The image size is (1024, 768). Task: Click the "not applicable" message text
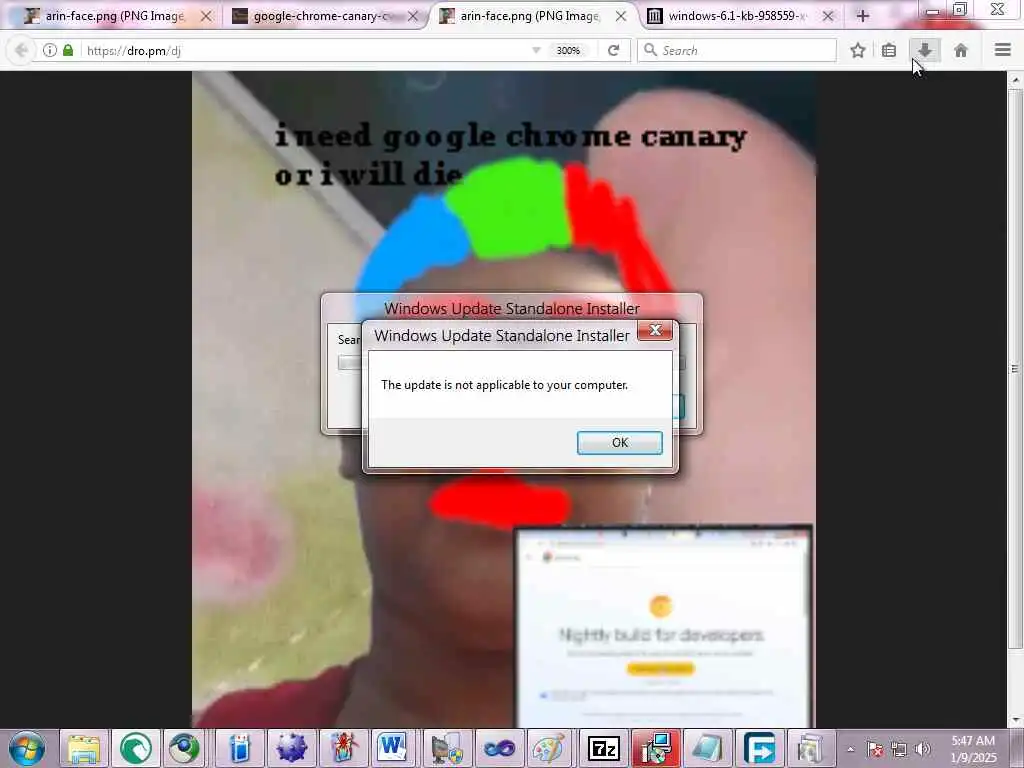tap(504, 385)
